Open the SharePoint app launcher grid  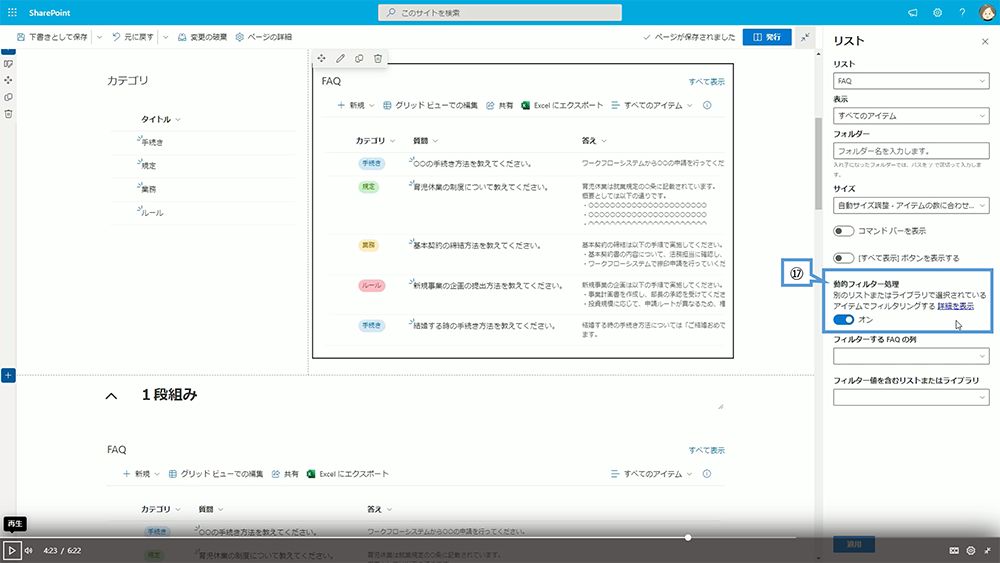click(12, 12)
